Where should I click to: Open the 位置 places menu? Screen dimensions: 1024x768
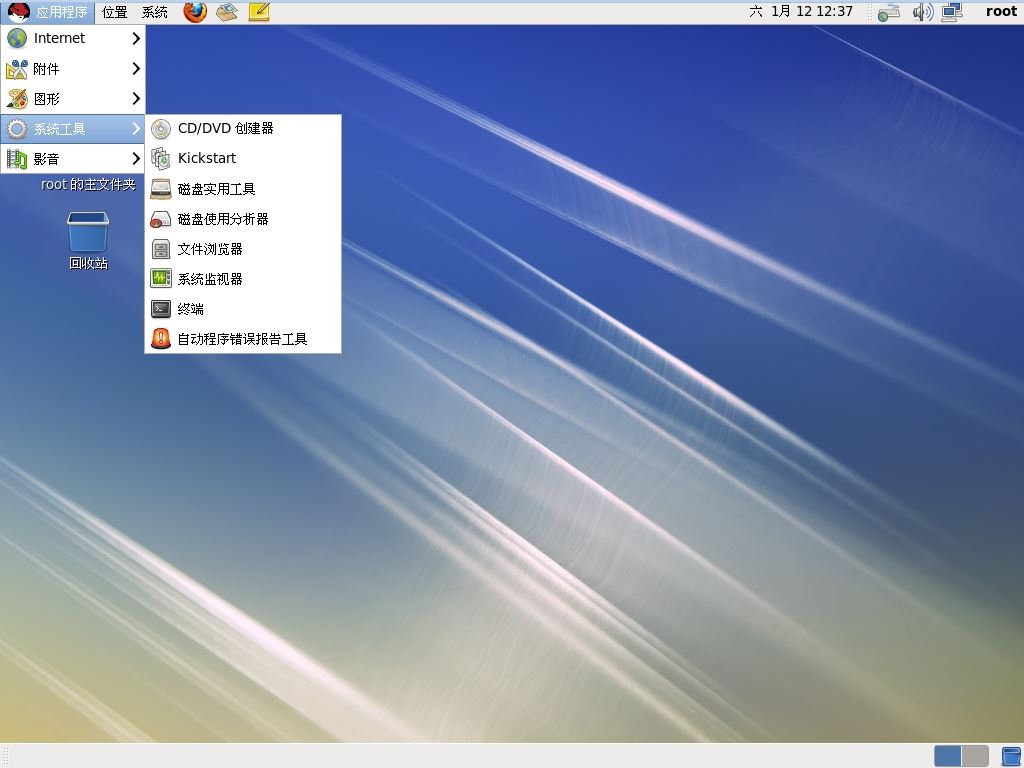(x=115, y=12)
